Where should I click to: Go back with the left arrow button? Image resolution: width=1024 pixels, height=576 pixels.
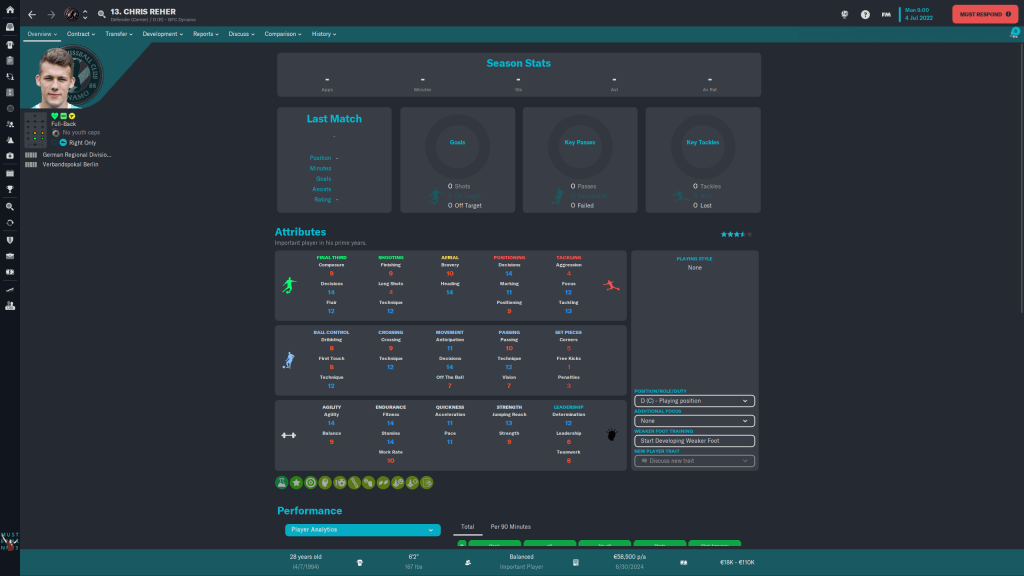[x=31, y=15]
